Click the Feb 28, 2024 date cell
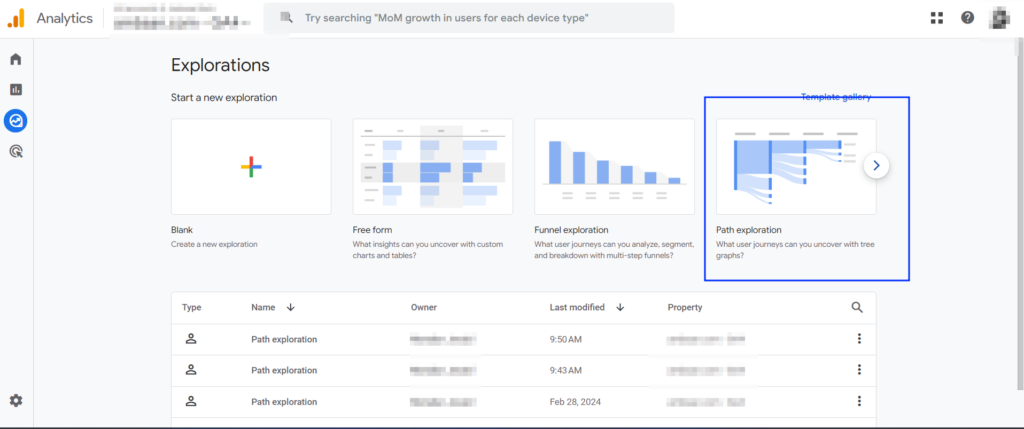Image resolution: width=1024 pixels, height=429 pixels. tap(573, 402)
